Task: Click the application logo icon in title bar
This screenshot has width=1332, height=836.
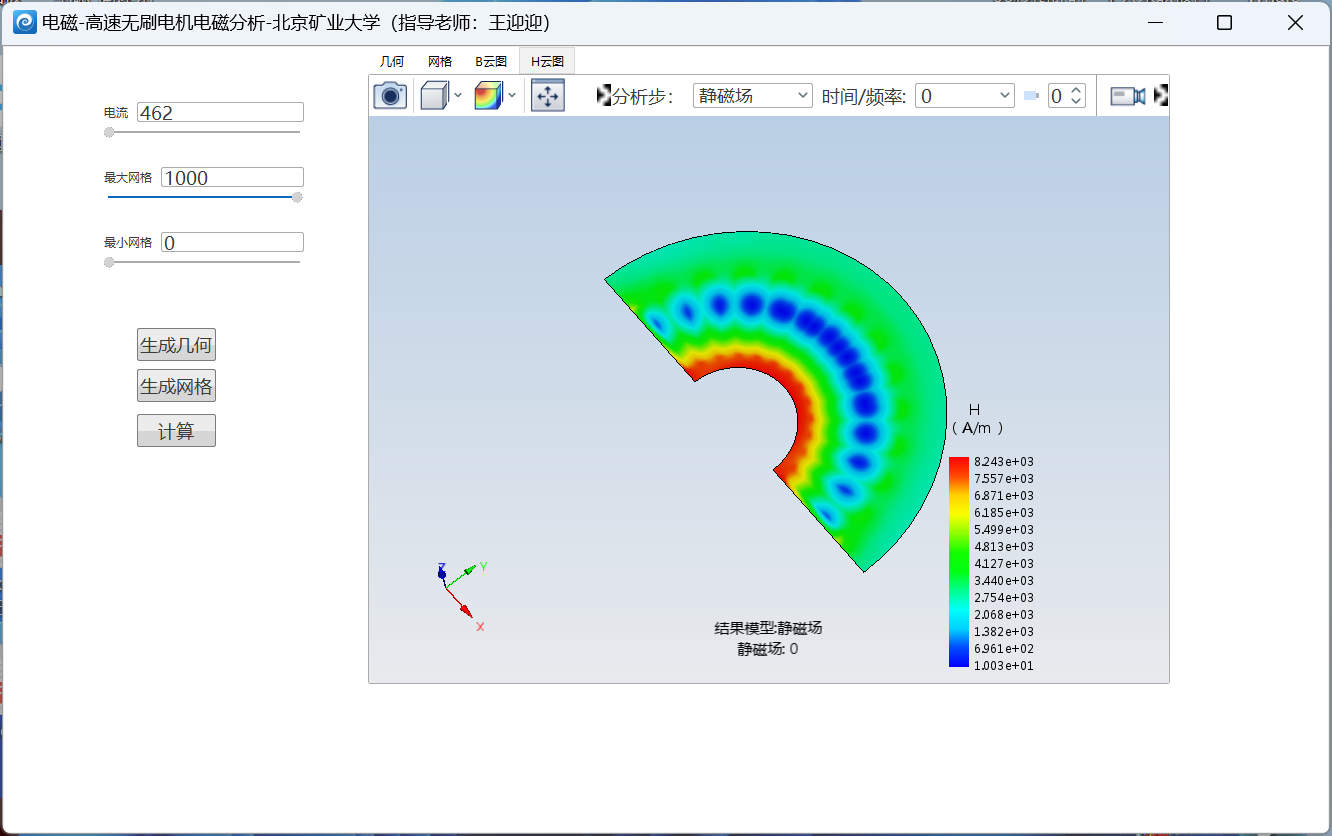Action: click(25, 22)
